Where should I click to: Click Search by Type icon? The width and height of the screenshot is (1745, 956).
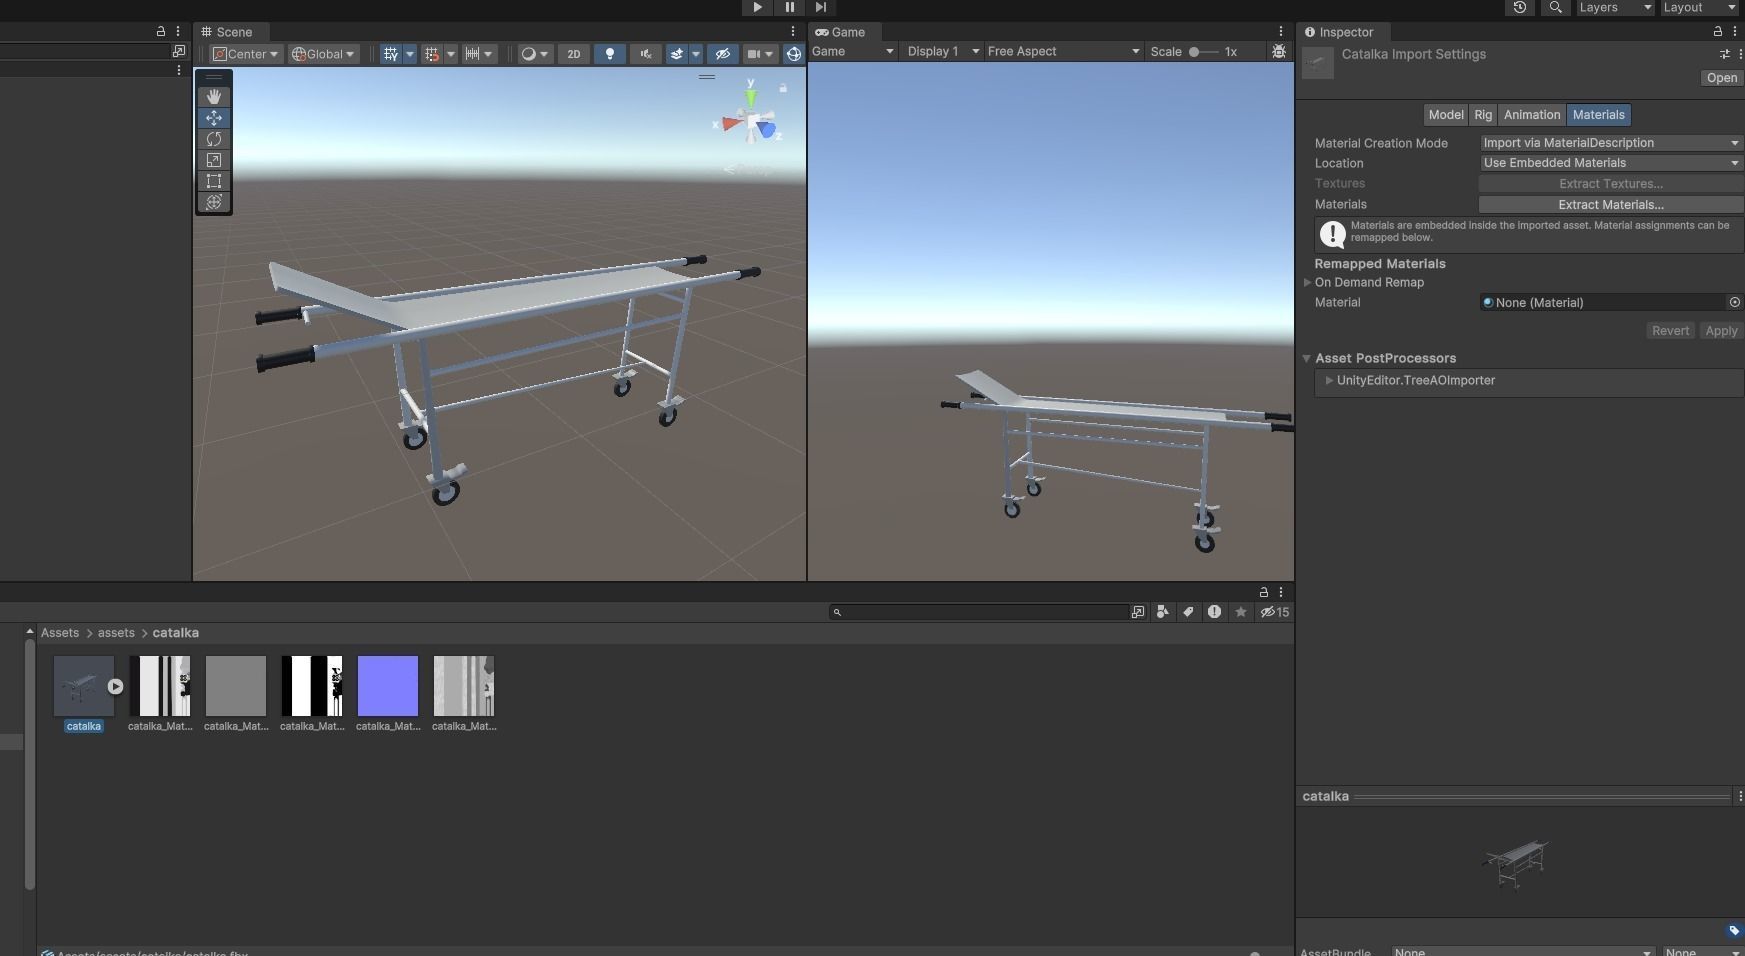point(1162,612)
